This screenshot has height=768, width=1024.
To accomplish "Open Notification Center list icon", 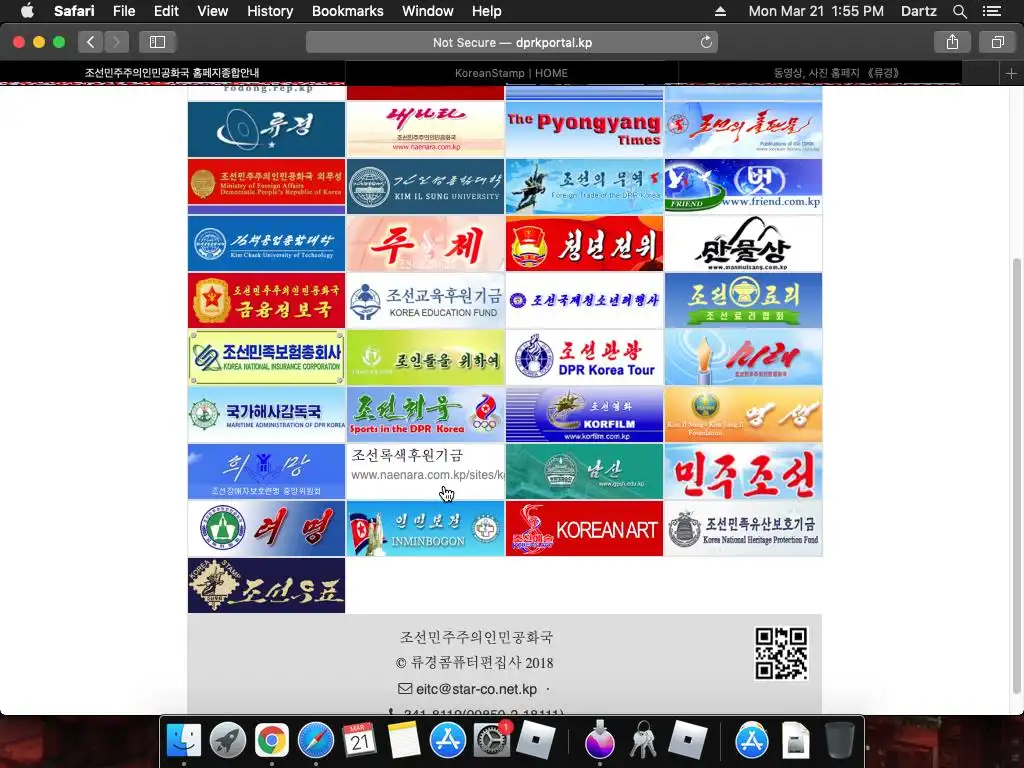I will (x=991, y=11).
